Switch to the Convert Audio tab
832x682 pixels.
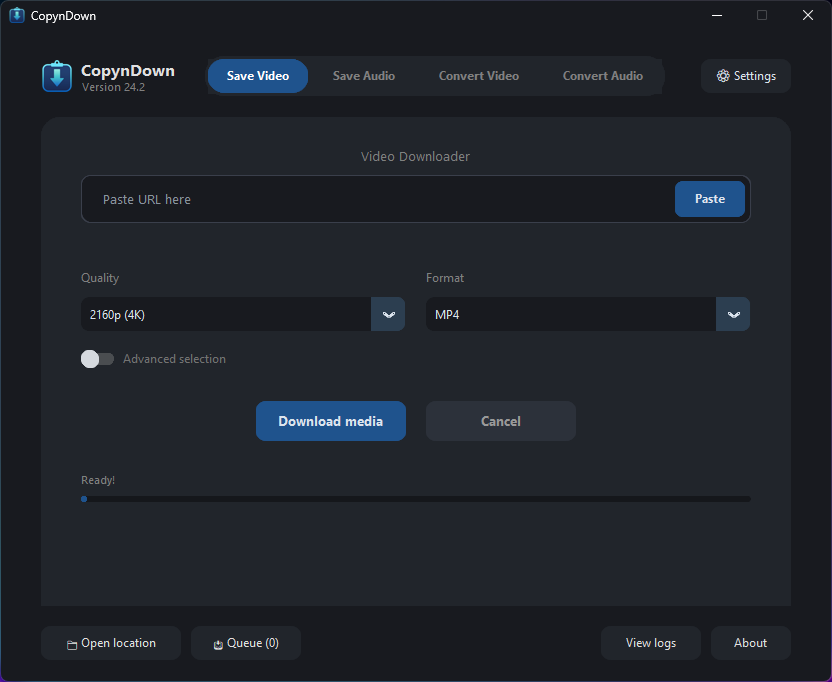(x=603, y=76)
